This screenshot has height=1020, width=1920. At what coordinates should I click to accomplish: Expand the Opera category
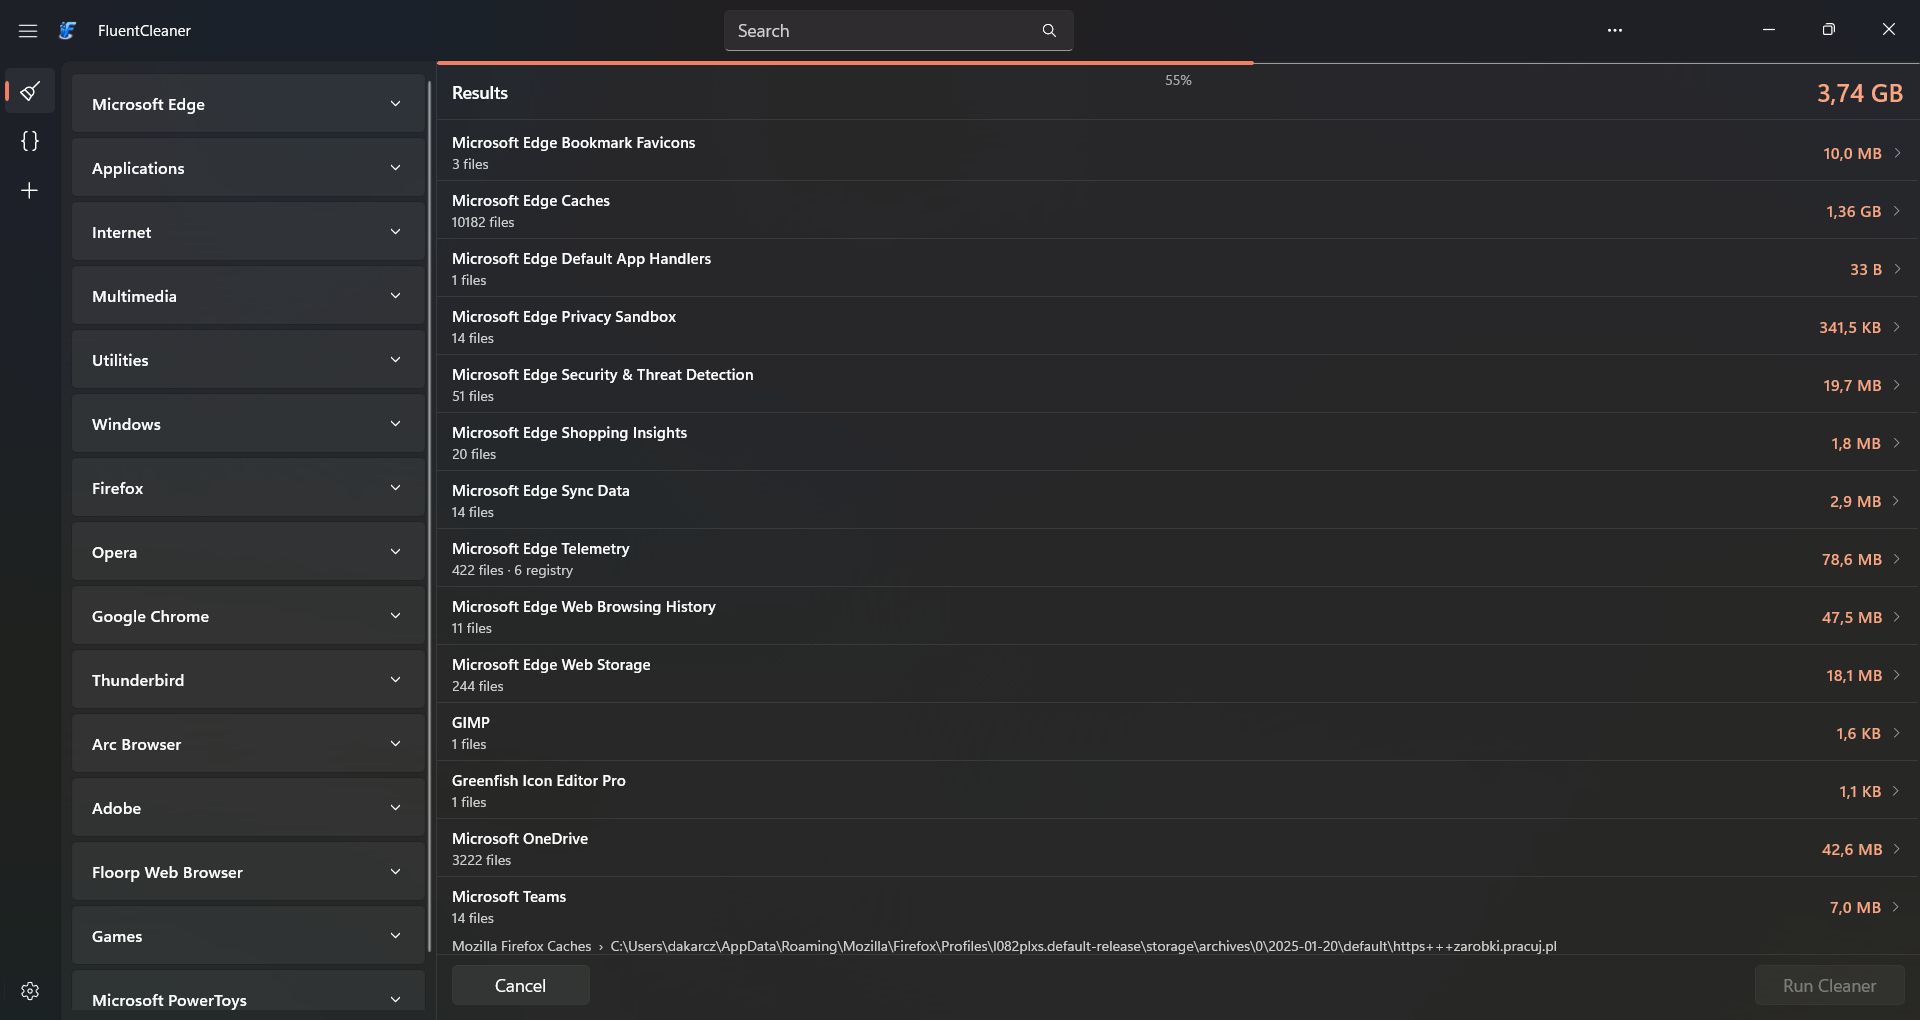point(248,552)
